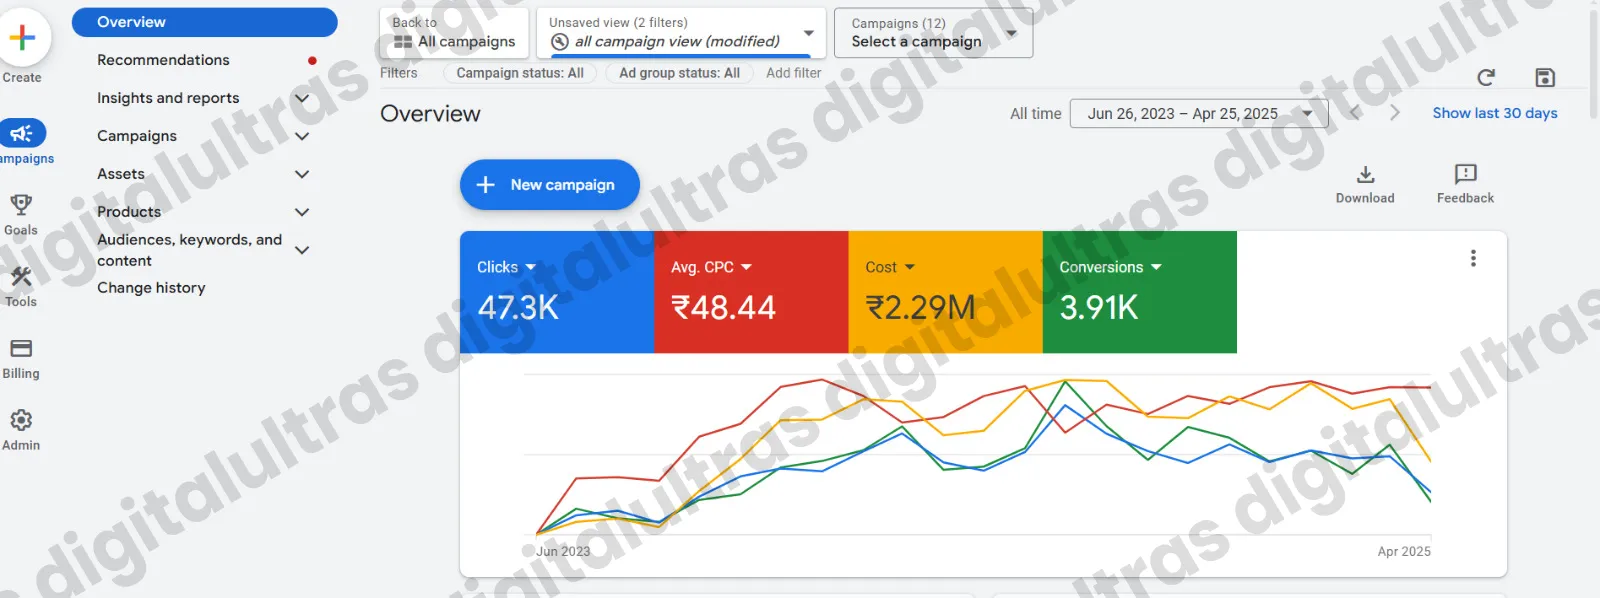Open the scorecard three-dot menu
Screen dimensions: 1600x598
click(1473, 258)
